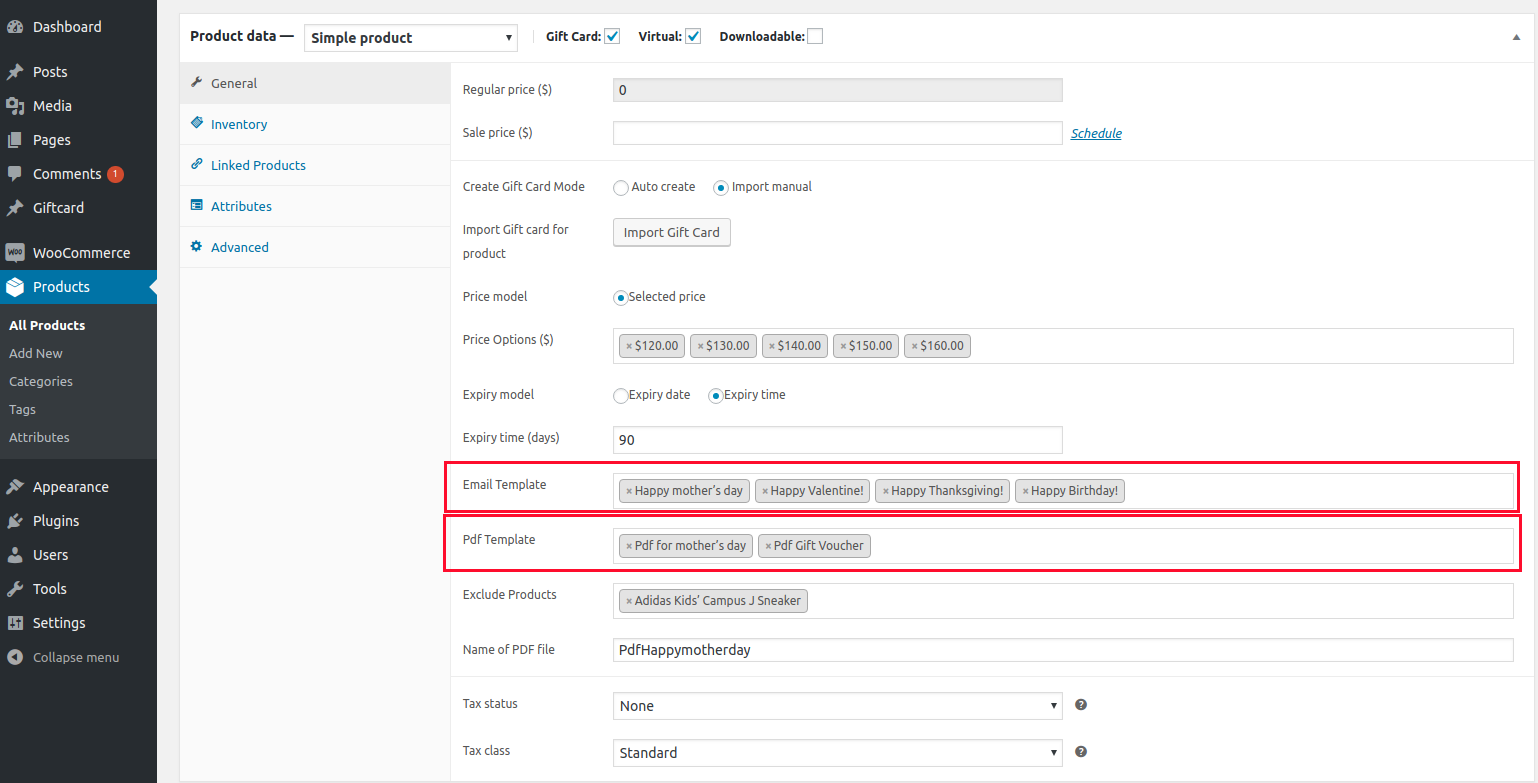Open the product Tags link
This screenshot has height=783, width=1538.
click(22, 409)
